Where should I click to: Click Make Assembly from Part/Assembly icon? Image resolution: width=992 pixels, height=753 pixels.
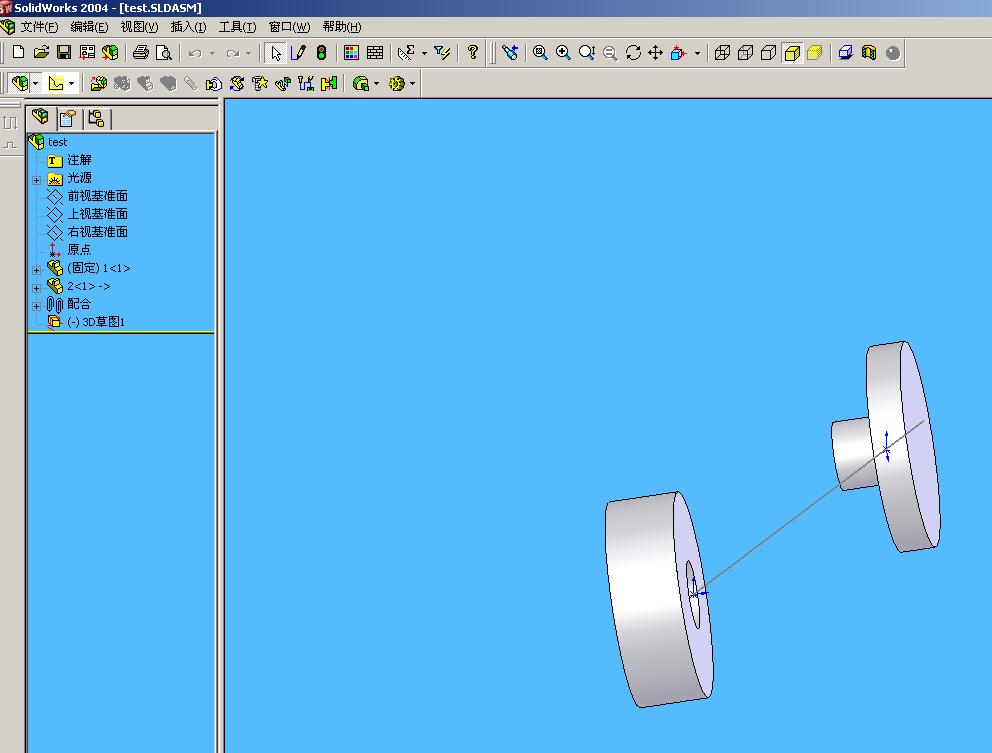point(110,53)
